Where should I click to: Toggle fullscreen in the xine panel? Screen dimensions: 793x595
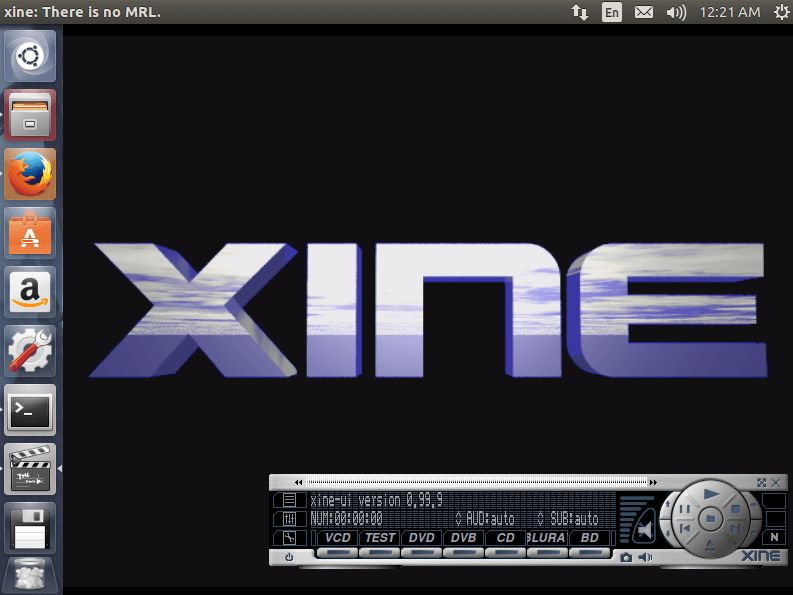[x=762, y=483]
